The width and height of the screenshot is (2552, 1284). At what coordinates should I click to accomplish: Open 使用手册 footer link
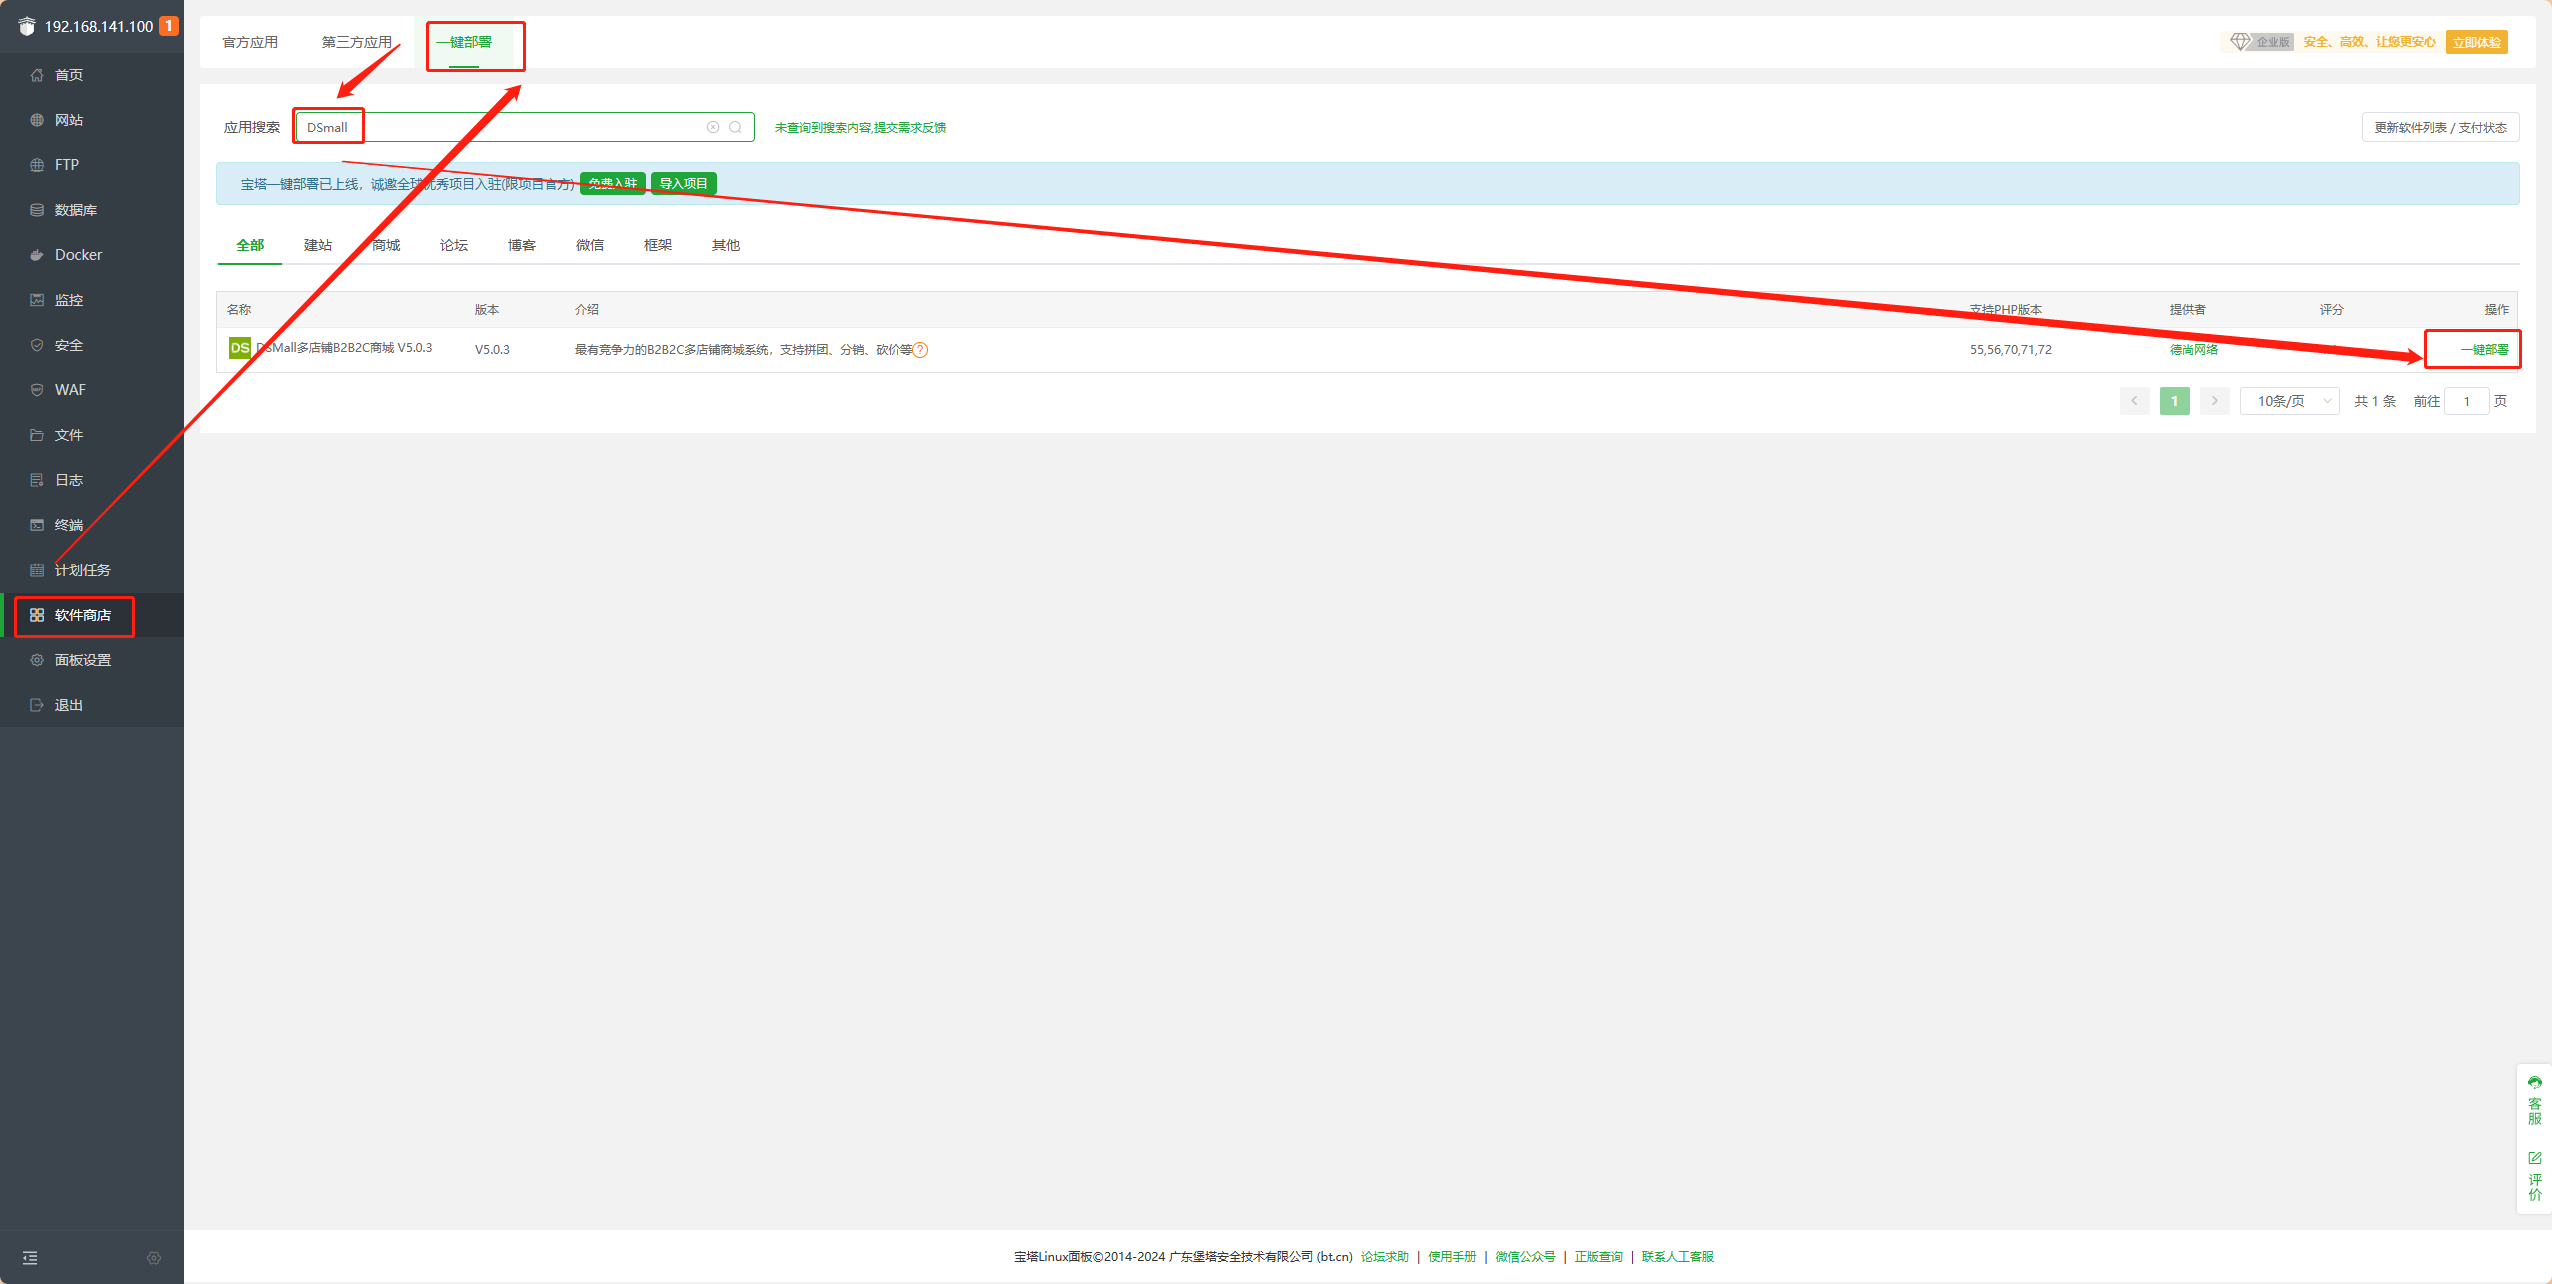click(x=1452, y=1257)
